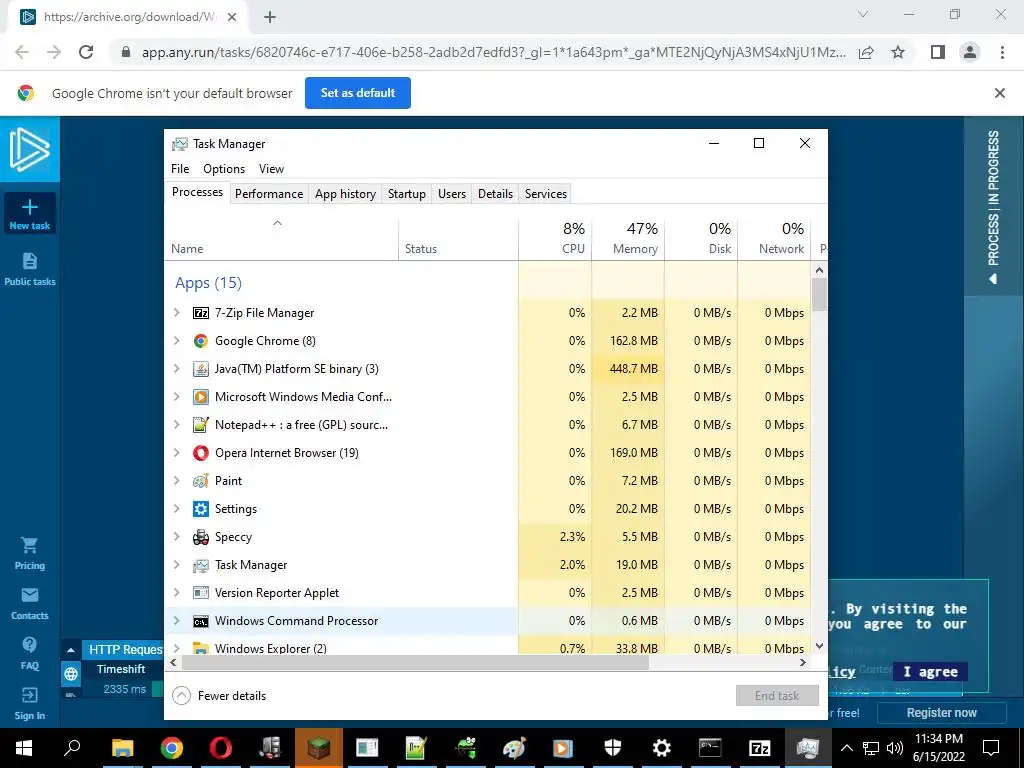Click the Windows Command Processor icon

200,621
